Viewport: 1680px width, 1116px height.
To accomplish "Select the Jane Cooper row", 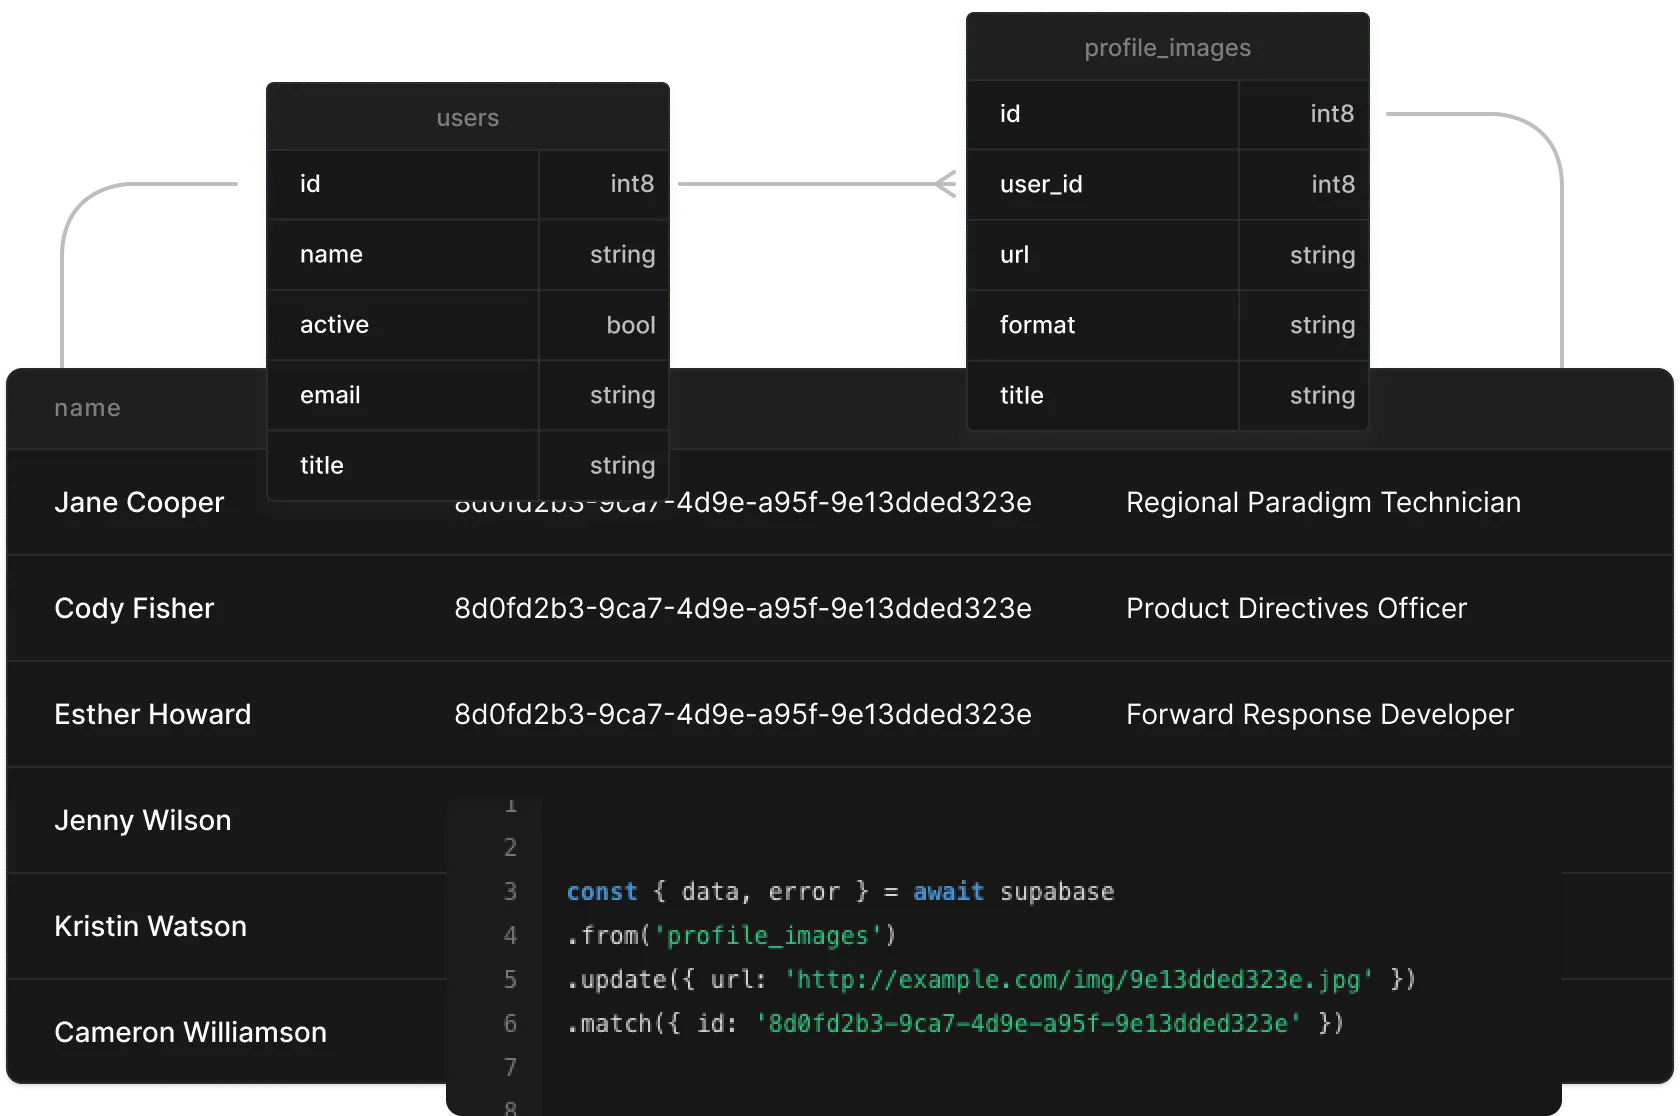I will point(839,502).
